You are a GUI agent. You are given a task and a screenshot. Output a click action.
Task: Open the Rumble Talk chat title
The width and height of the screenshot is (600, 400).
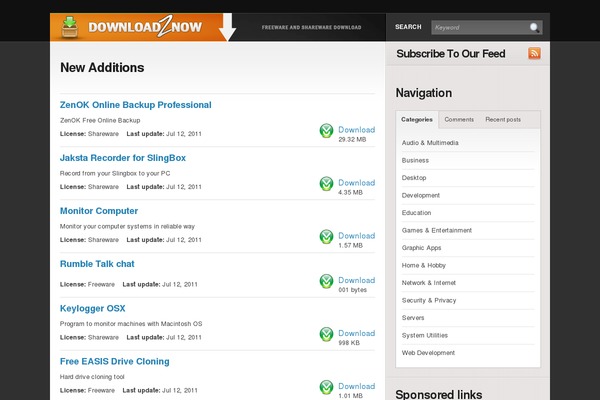(x=97, y=264)
